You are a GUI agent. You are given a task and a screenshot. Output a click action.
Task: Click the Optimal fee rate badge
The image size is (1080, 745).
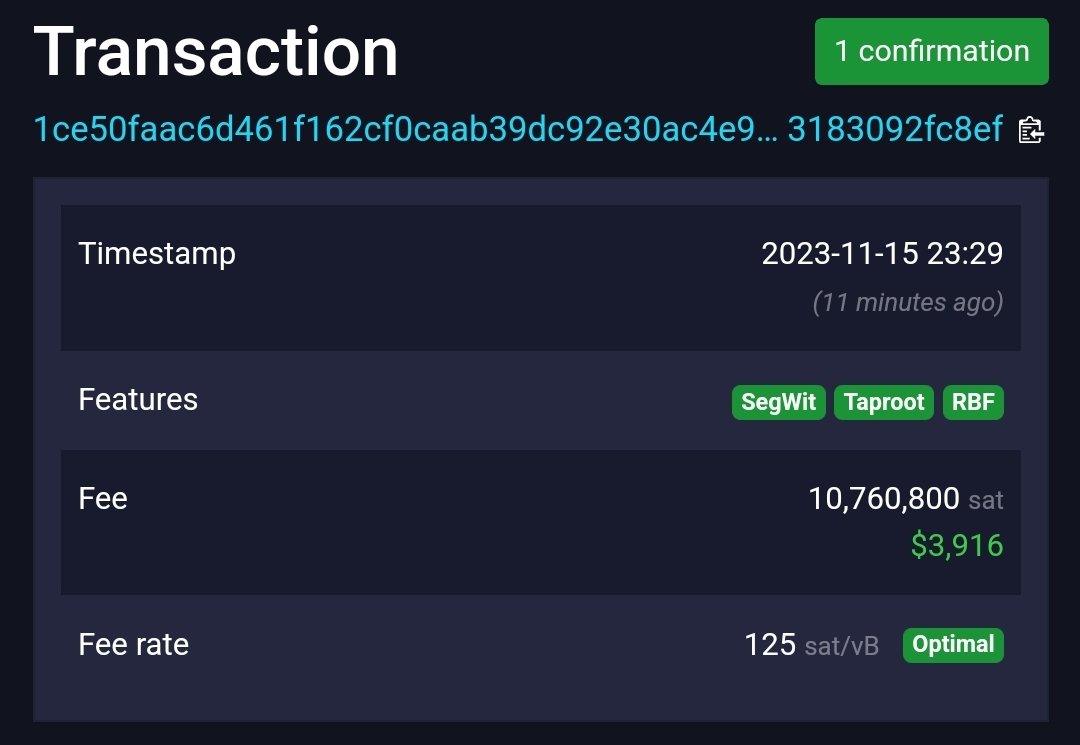pos(953,645)
